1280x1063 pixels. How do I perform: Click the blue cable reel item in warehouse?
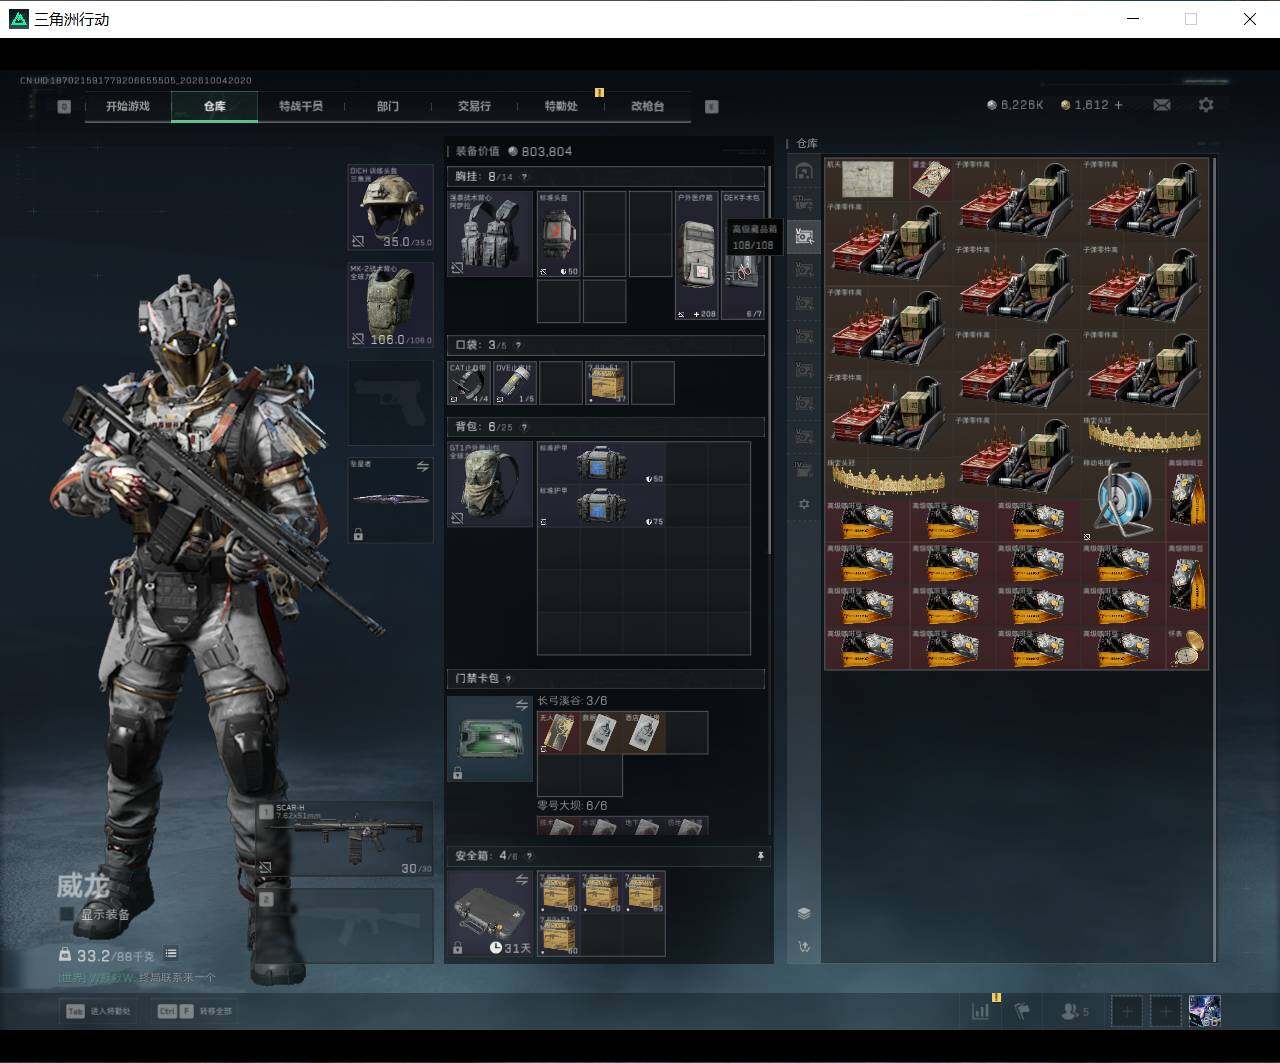pos(1124,499)
